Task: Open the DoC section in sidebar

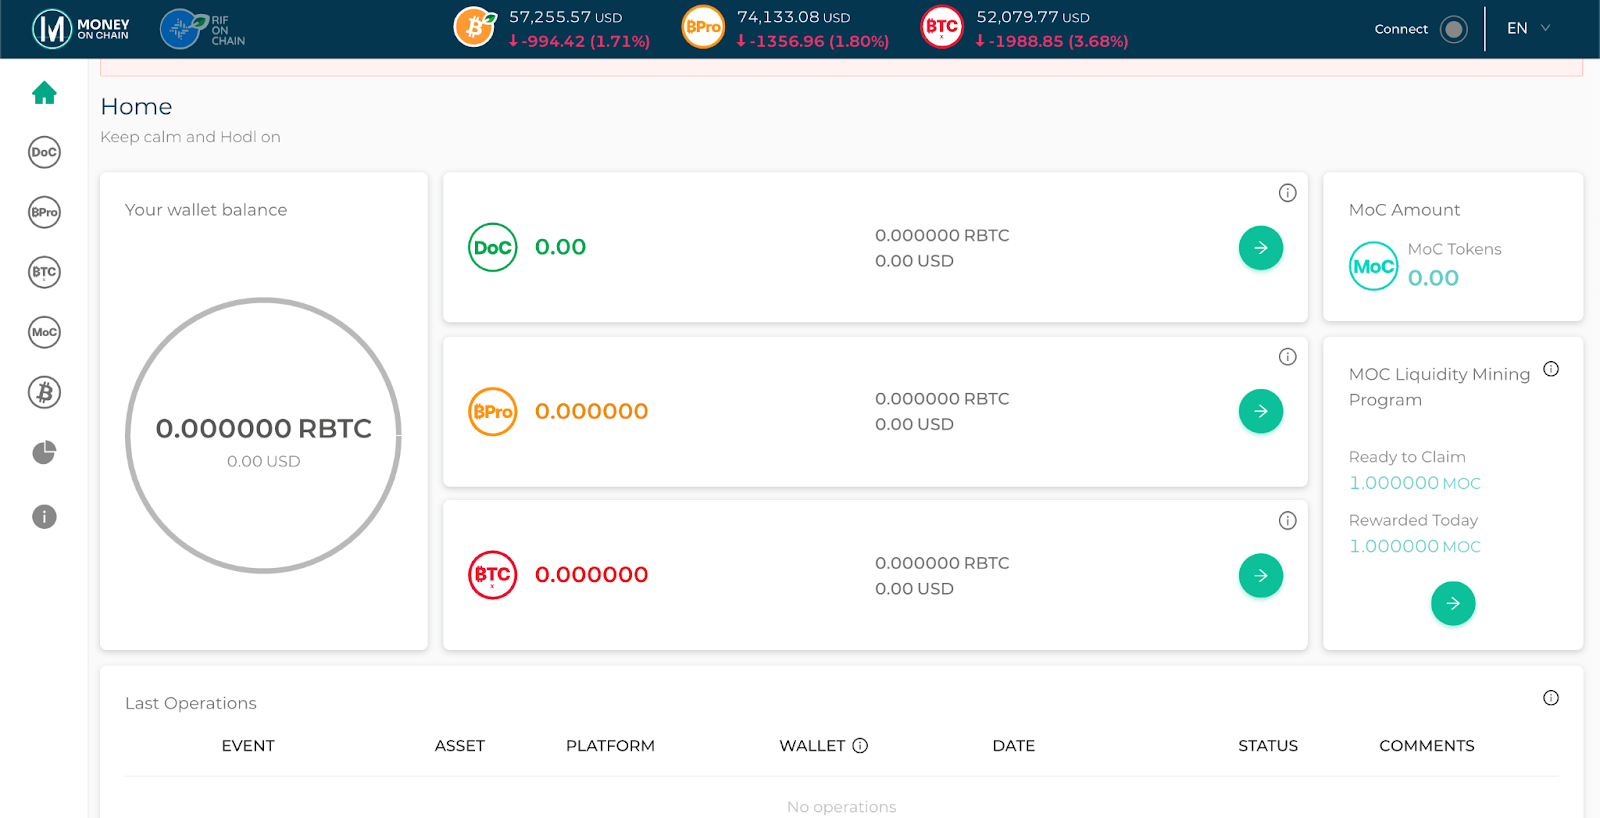Action: (x=44, y=152)
